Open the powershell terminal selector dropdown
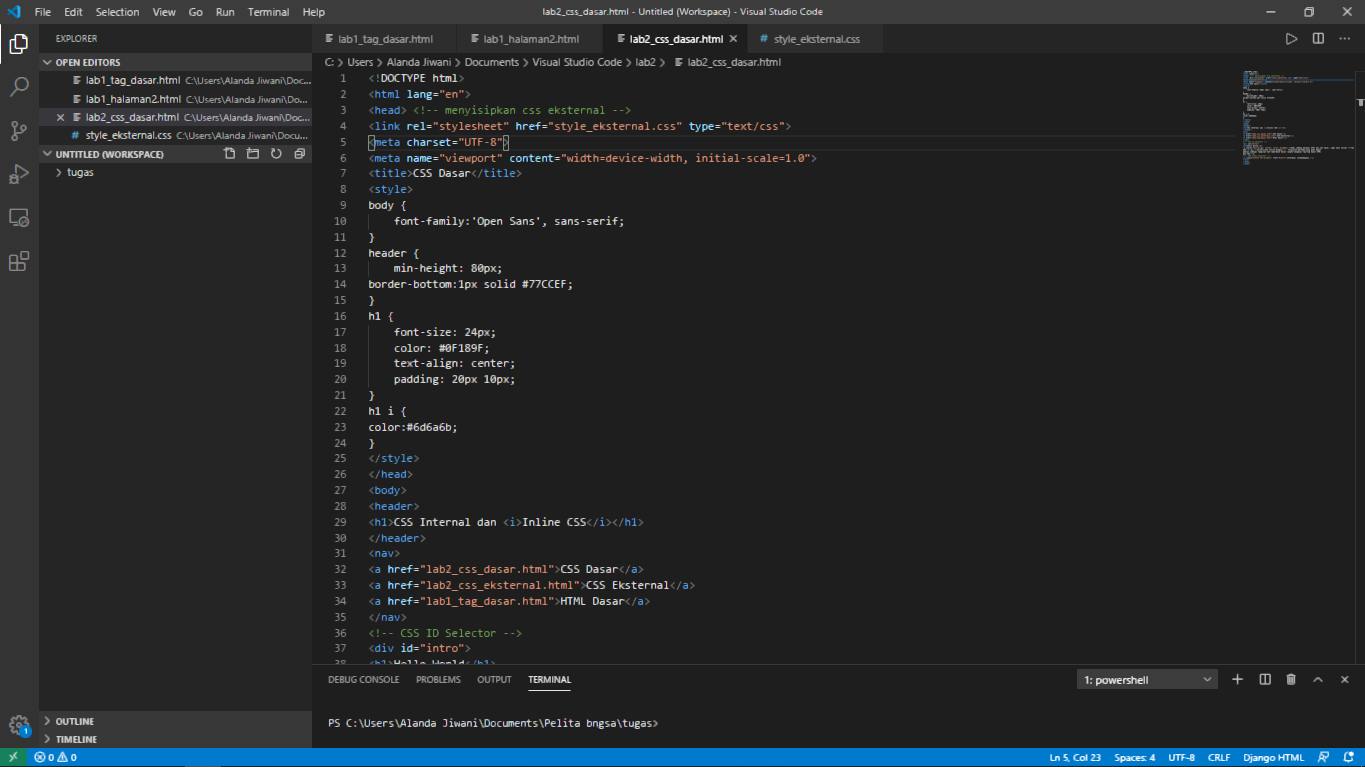This screenshot has width=1365, height=767. (1147, 680)
